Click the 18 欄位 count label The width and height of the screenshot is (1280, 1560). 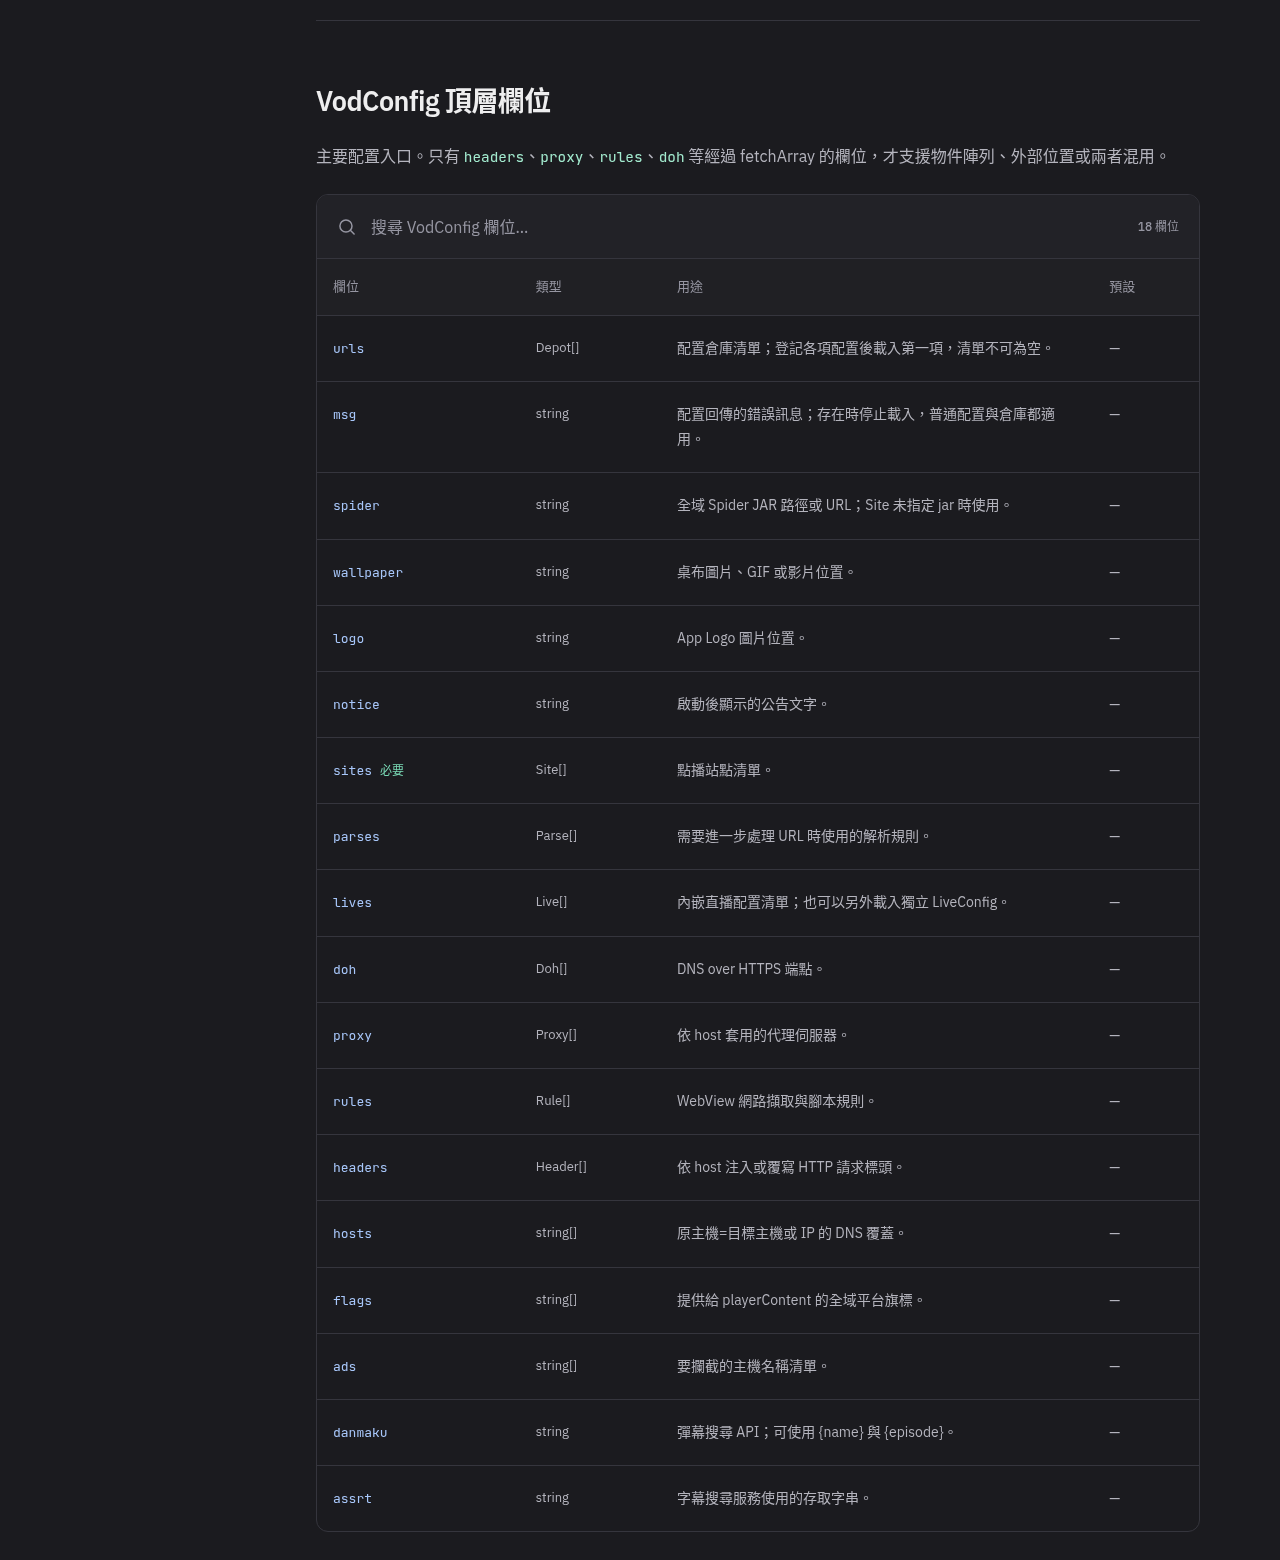click(x=1158, y=227)
